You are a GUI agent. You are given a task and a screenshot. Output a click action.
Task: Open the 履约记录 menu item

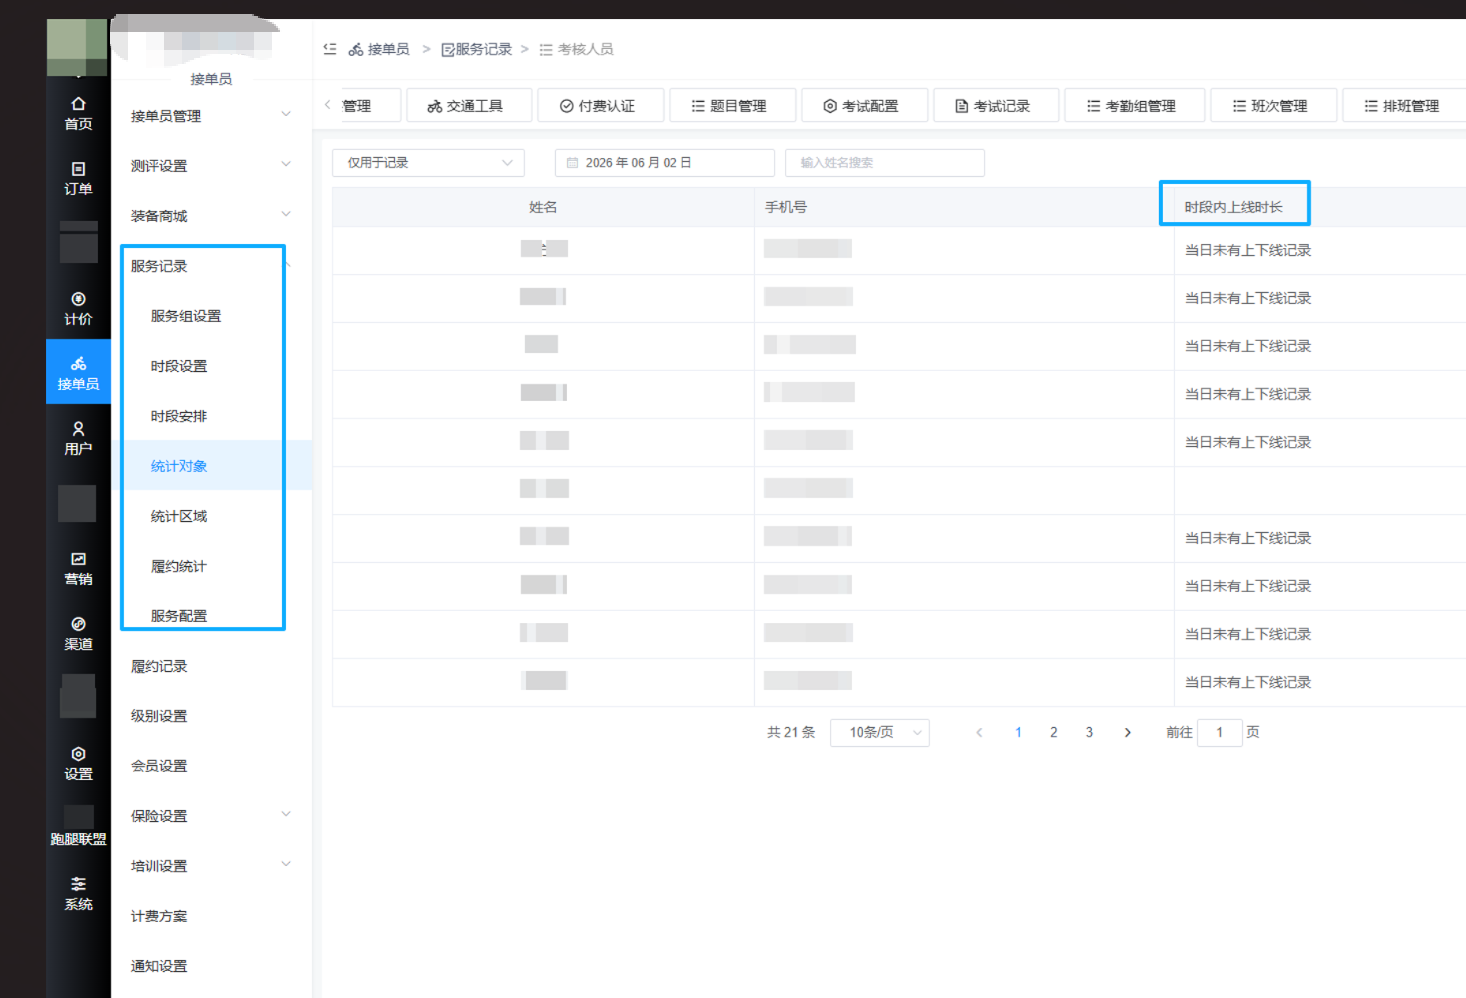pyautogui.click(x=159, y=666)
